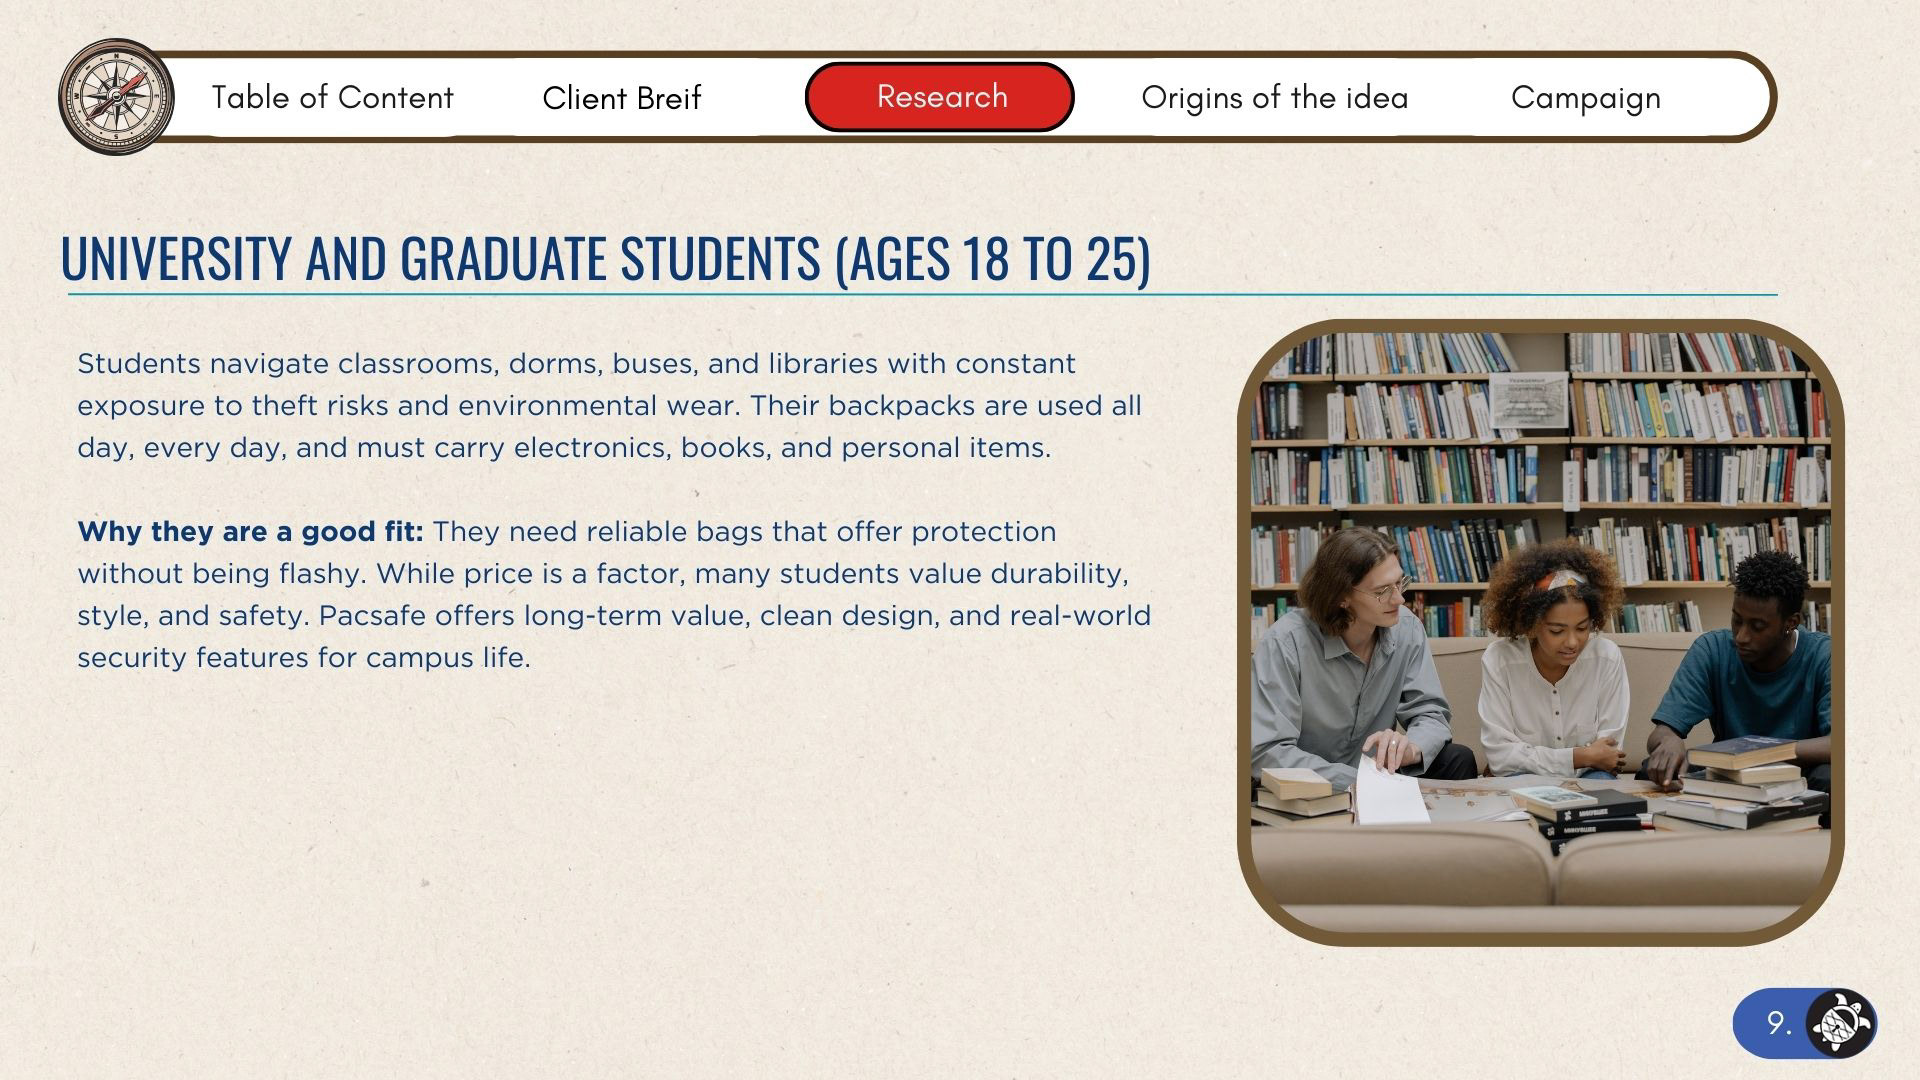
Task: Open the Campaign section
Action: pos(1585,97)
